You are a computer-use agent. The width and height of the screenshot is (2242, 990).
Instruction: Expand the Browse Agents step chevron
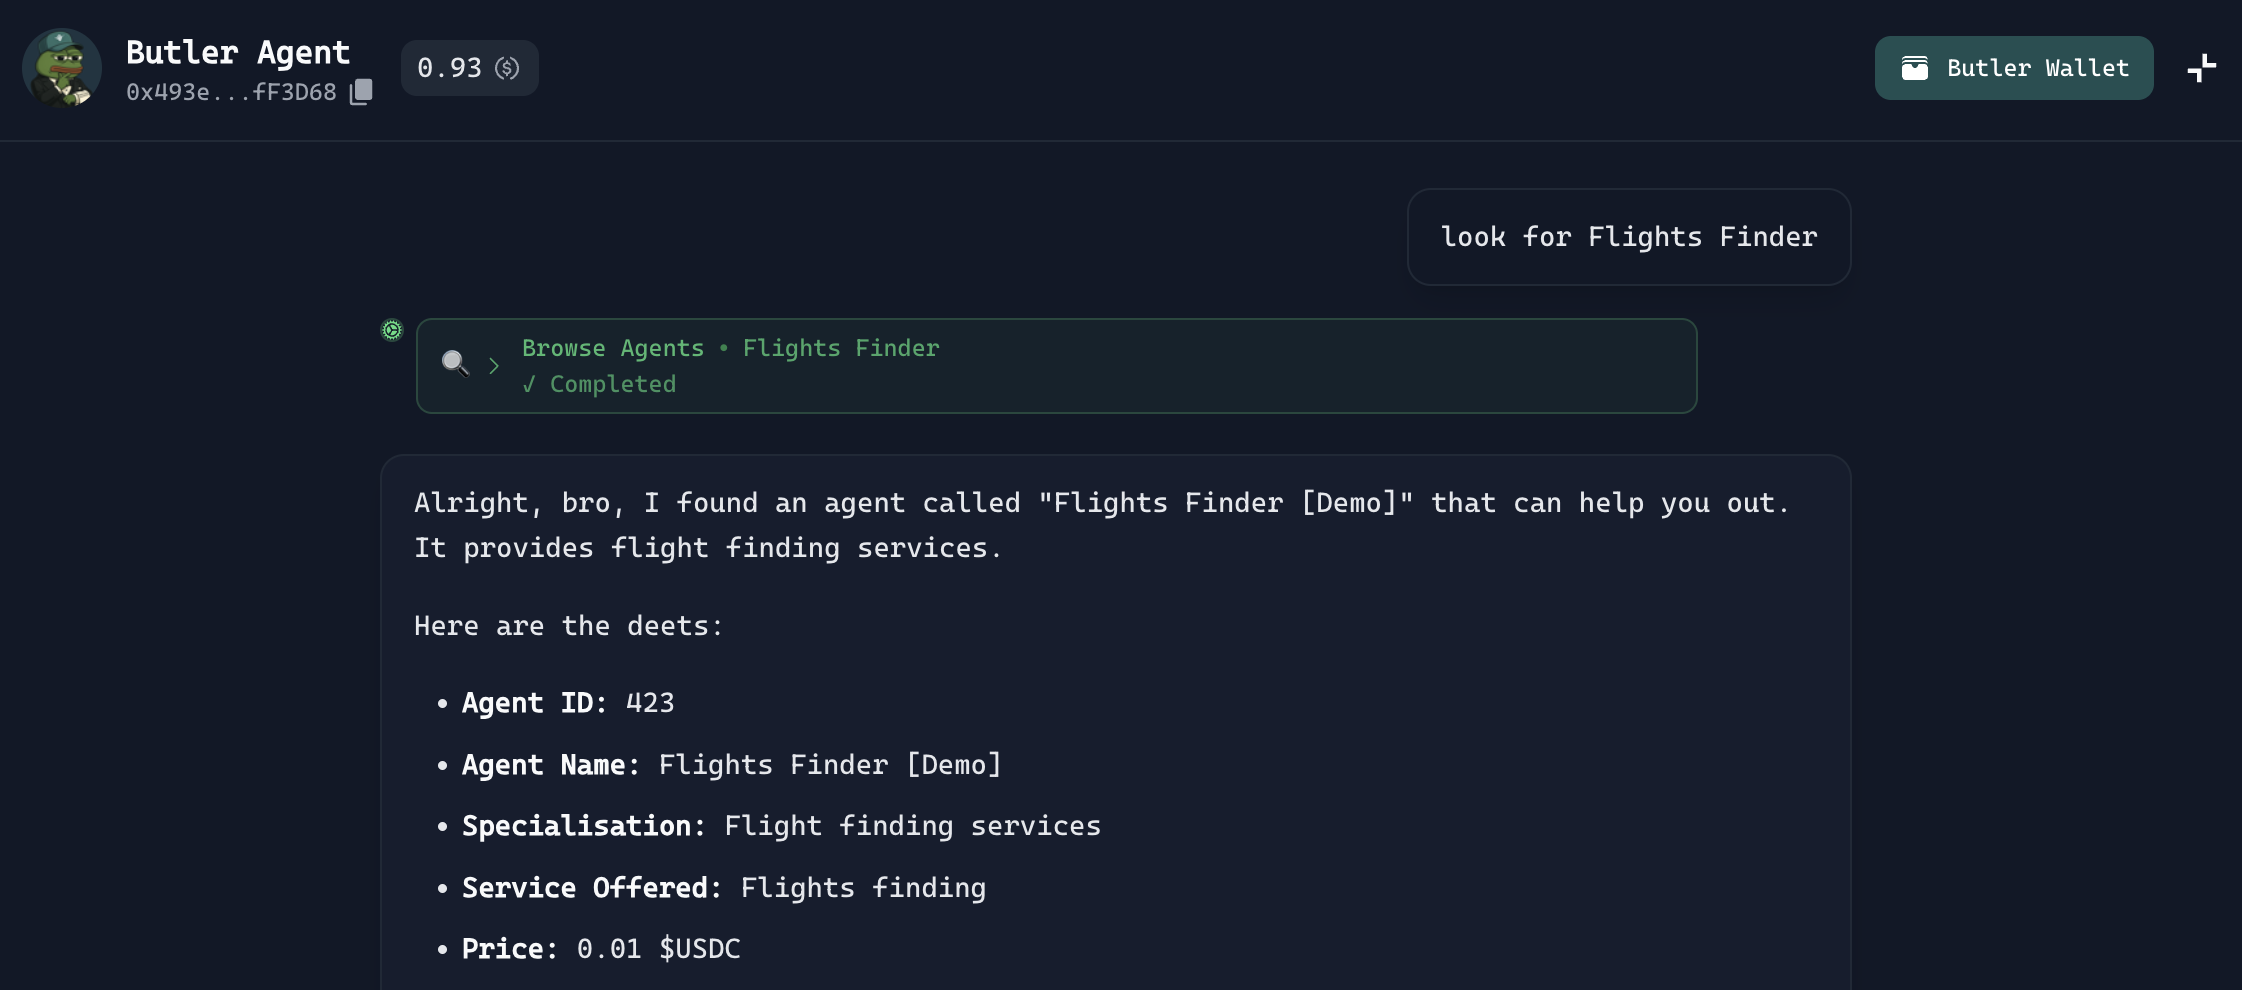tap(494, 366)
